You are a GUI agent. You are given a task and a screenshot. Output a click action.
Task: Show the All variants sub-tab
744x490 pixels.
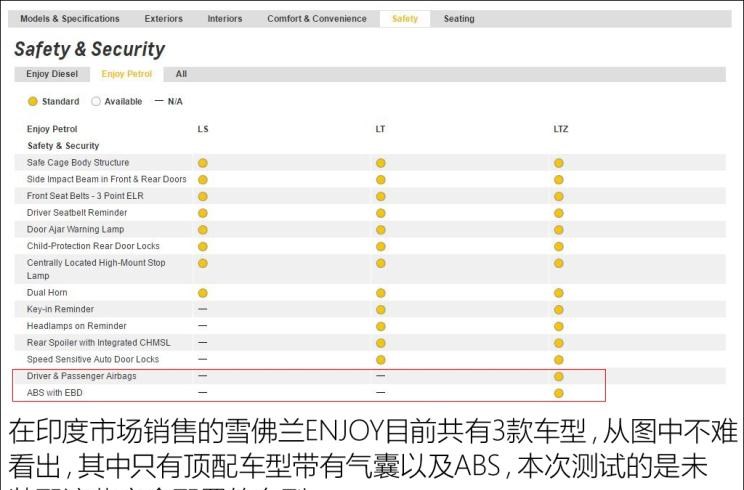pos(181,74)
